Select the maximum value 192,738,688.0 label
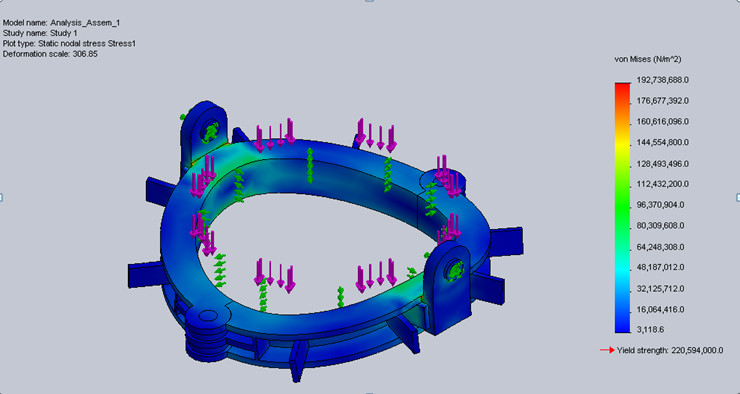Image resolution: width=740 pixels, height=394 pixels. pyautogui.click(x=663, y=80)
